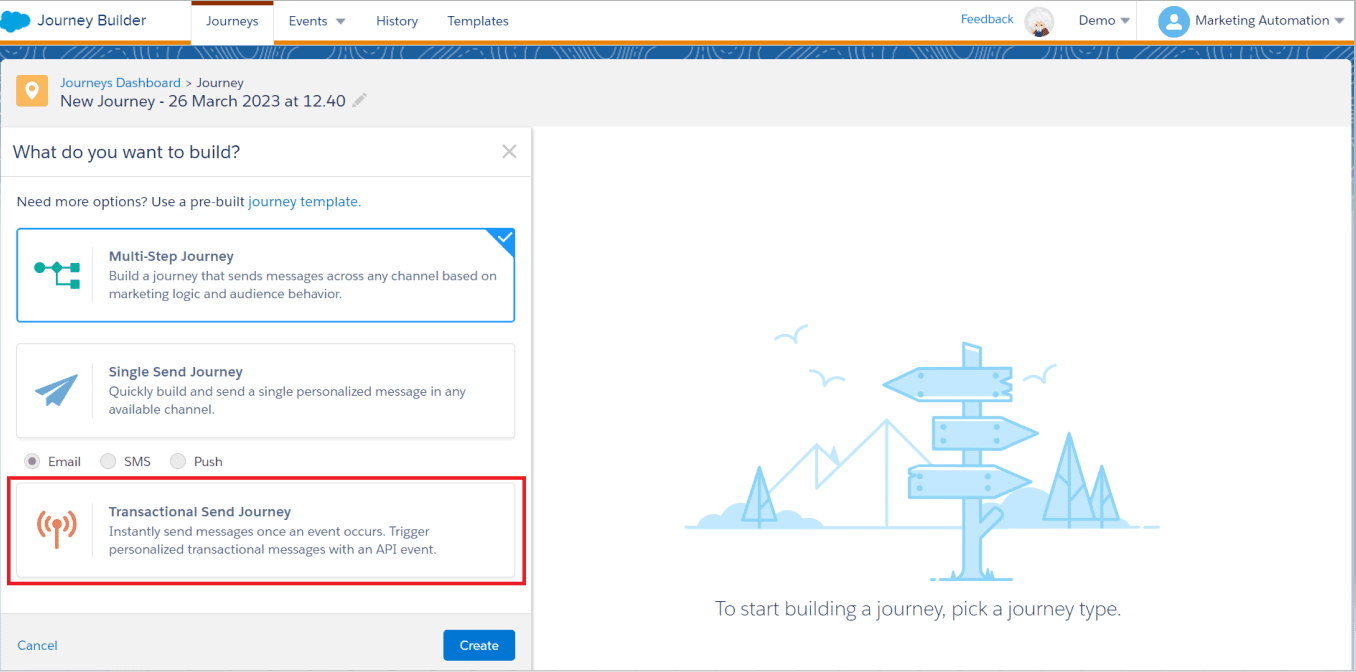Click the orange journey location pin icon
This screenshot has width=1356, height=672.
(32, 91)
